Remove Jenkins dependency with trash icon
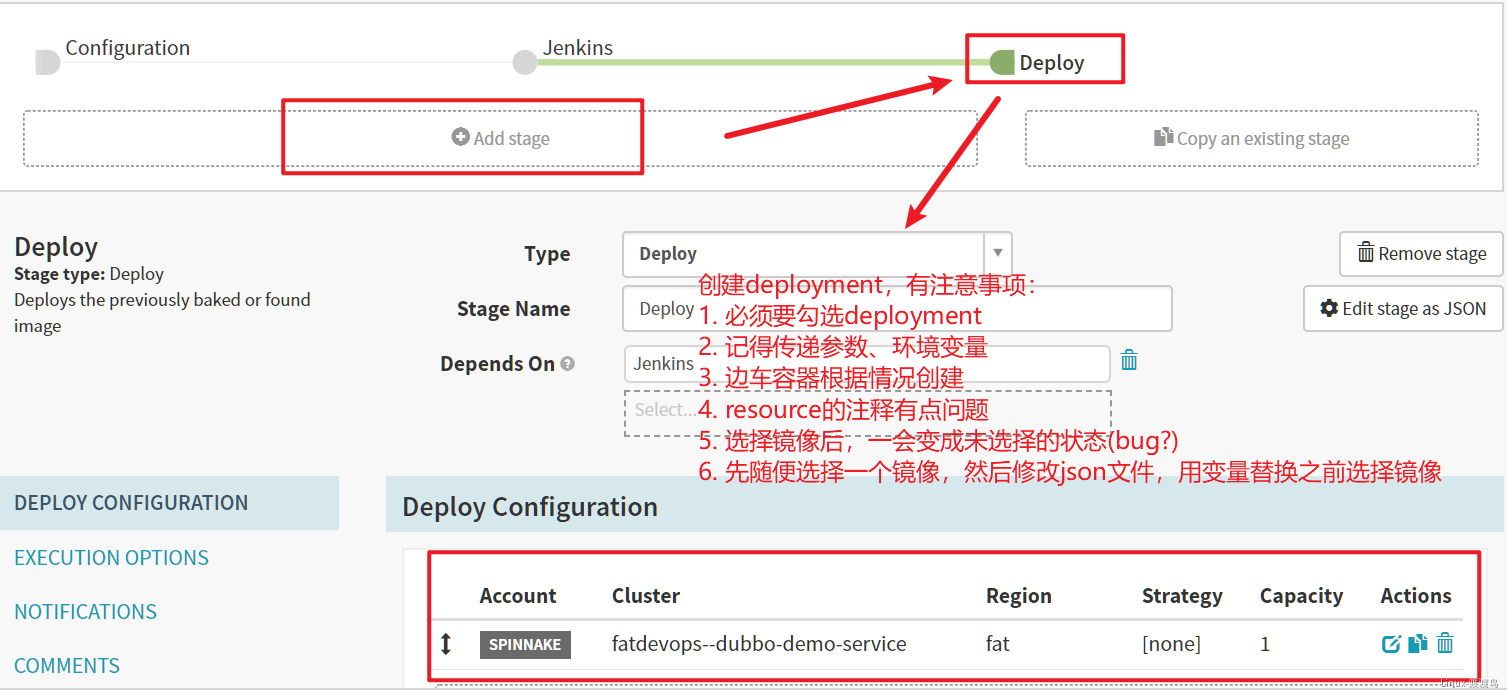The width and height of the screenshot is (1507, 697). tap(1129, 360)
